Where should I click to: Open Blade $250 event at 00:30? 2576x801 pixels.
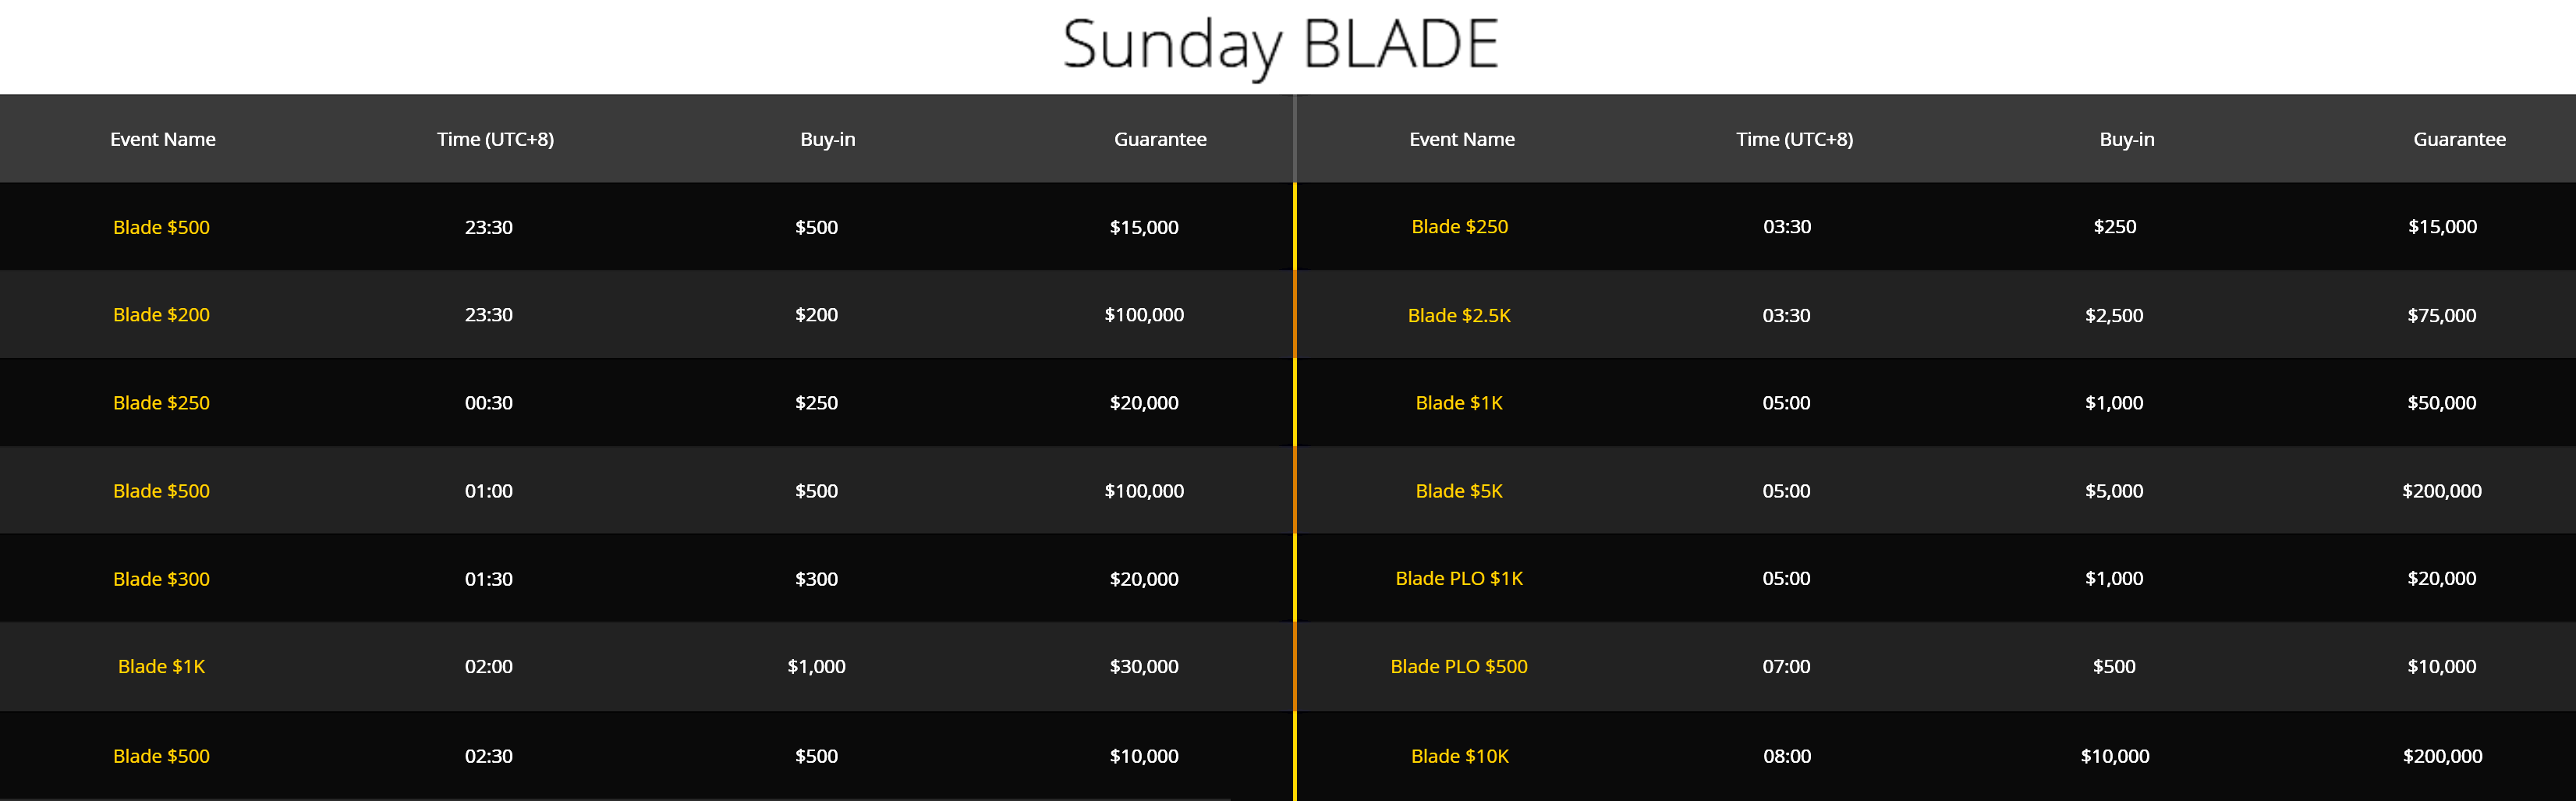tap(161, 403)
